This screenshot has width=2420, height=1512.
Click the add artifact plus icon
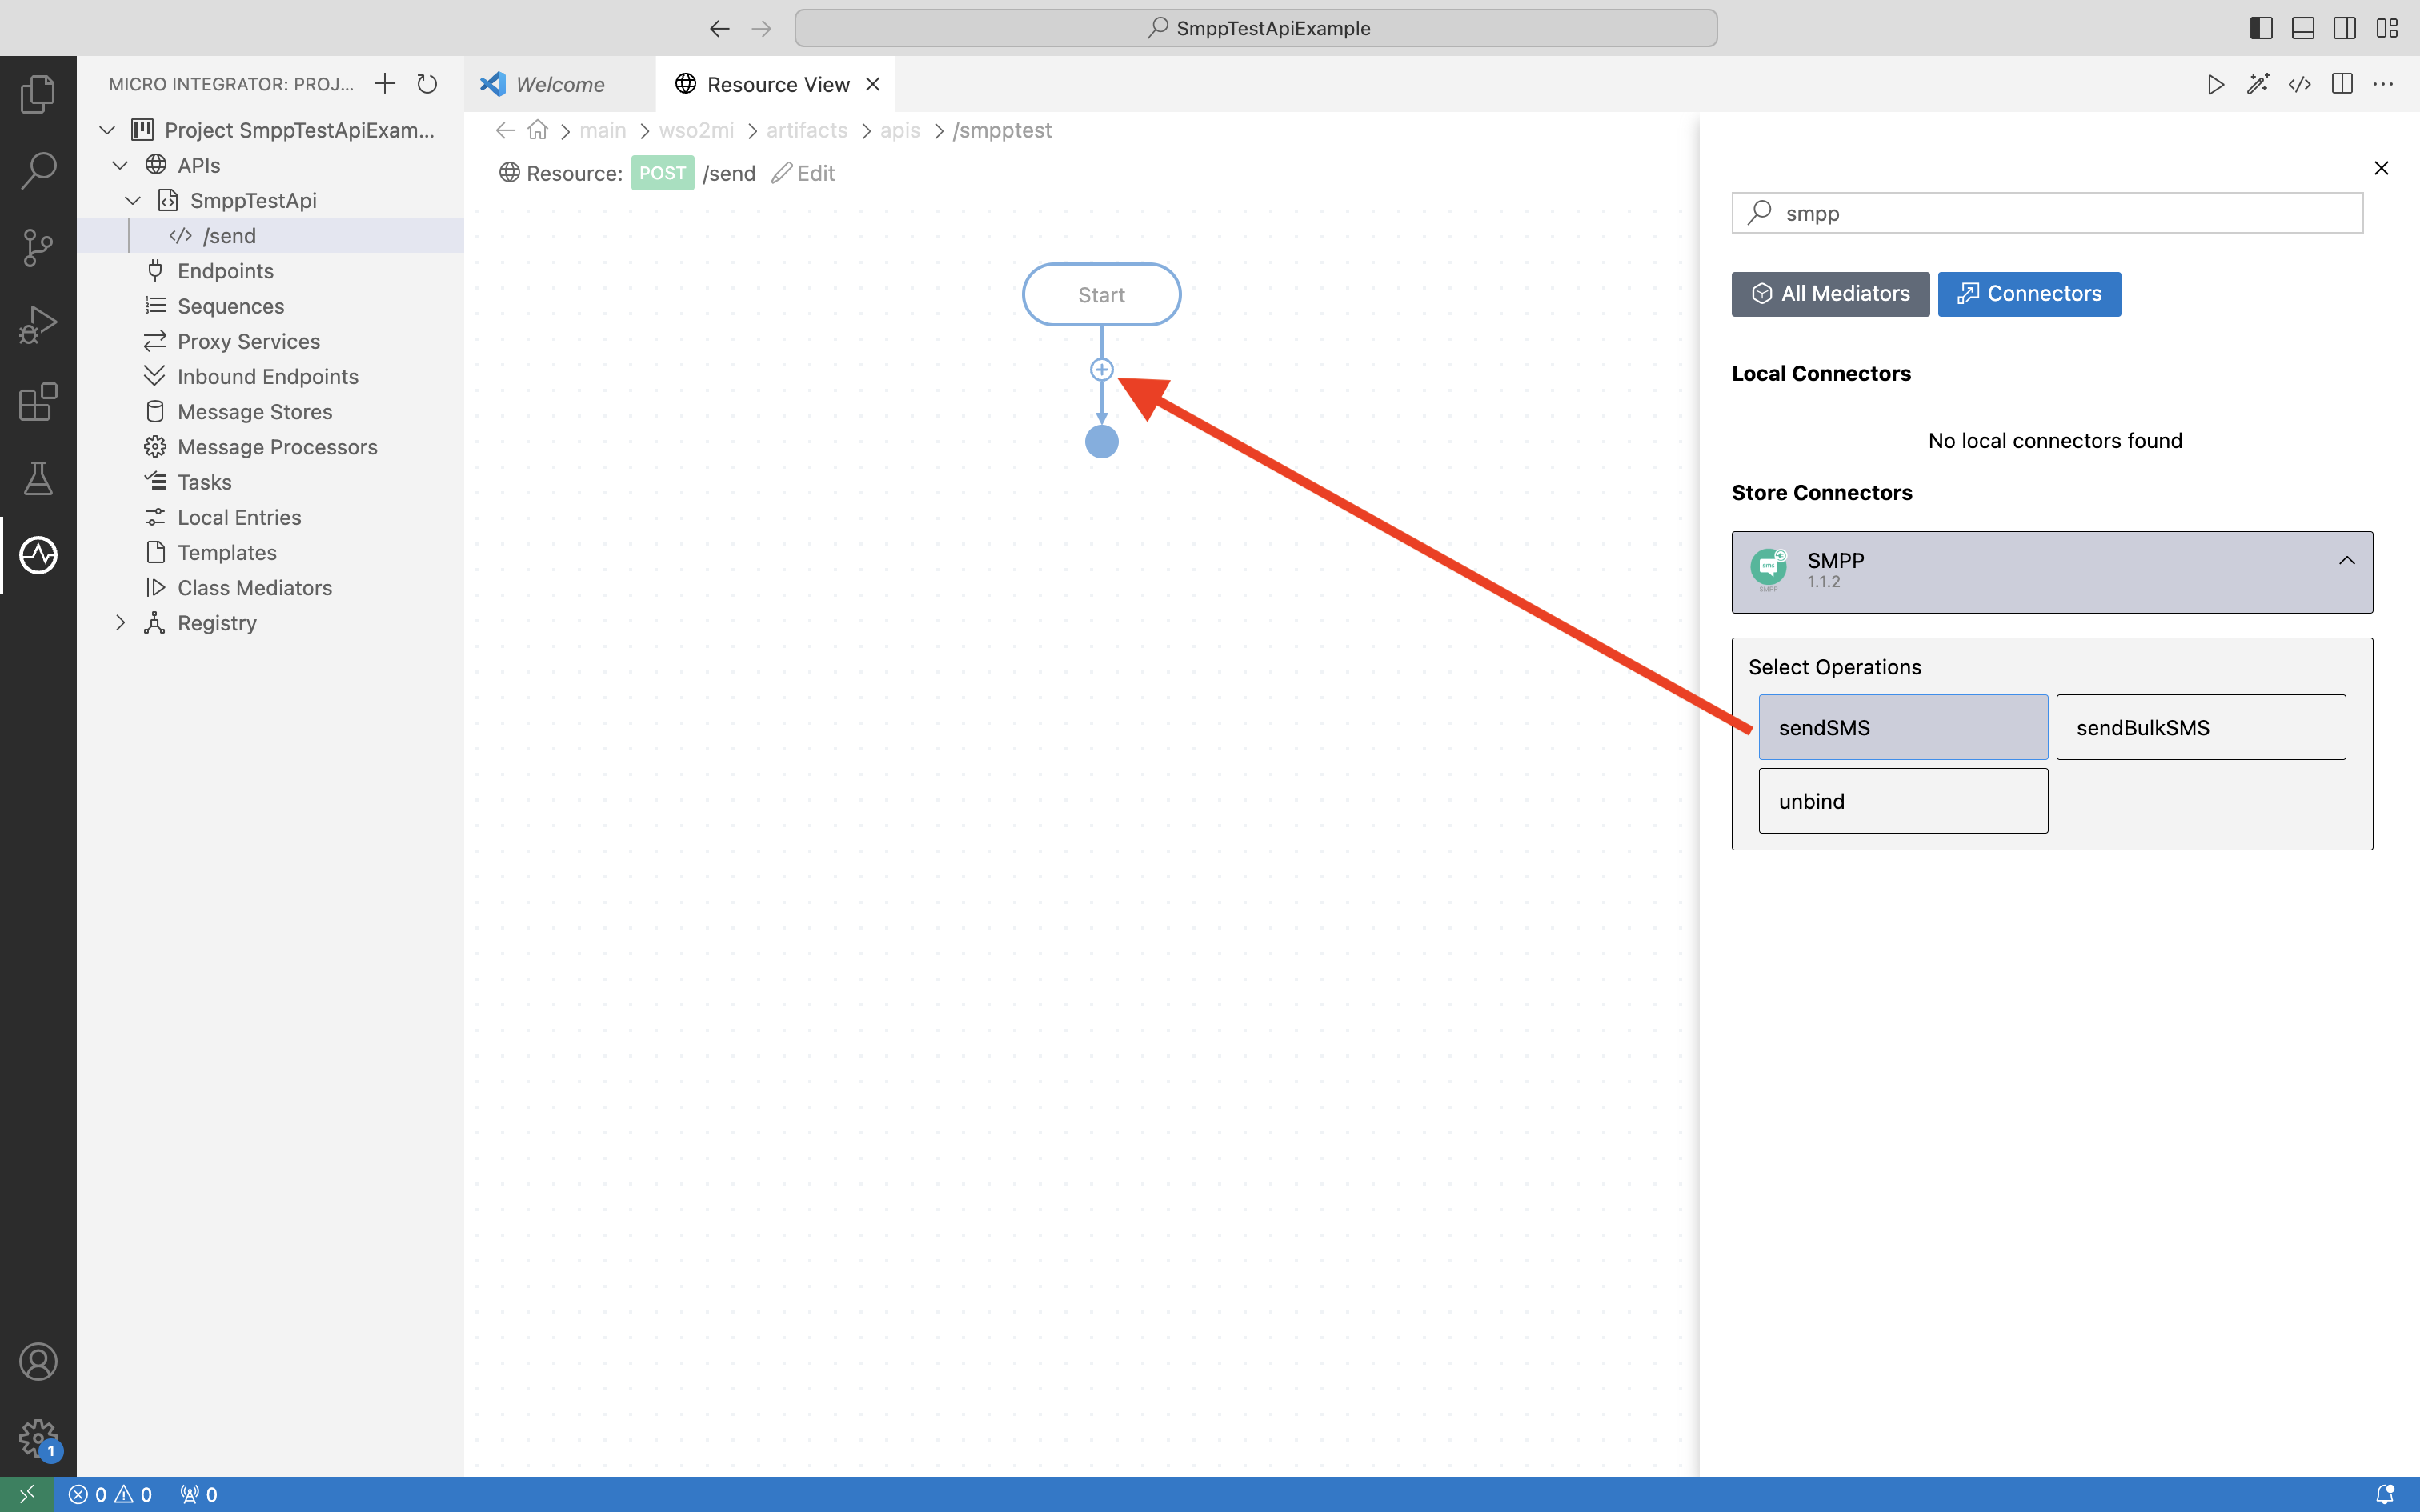click(x=385, y=84)
